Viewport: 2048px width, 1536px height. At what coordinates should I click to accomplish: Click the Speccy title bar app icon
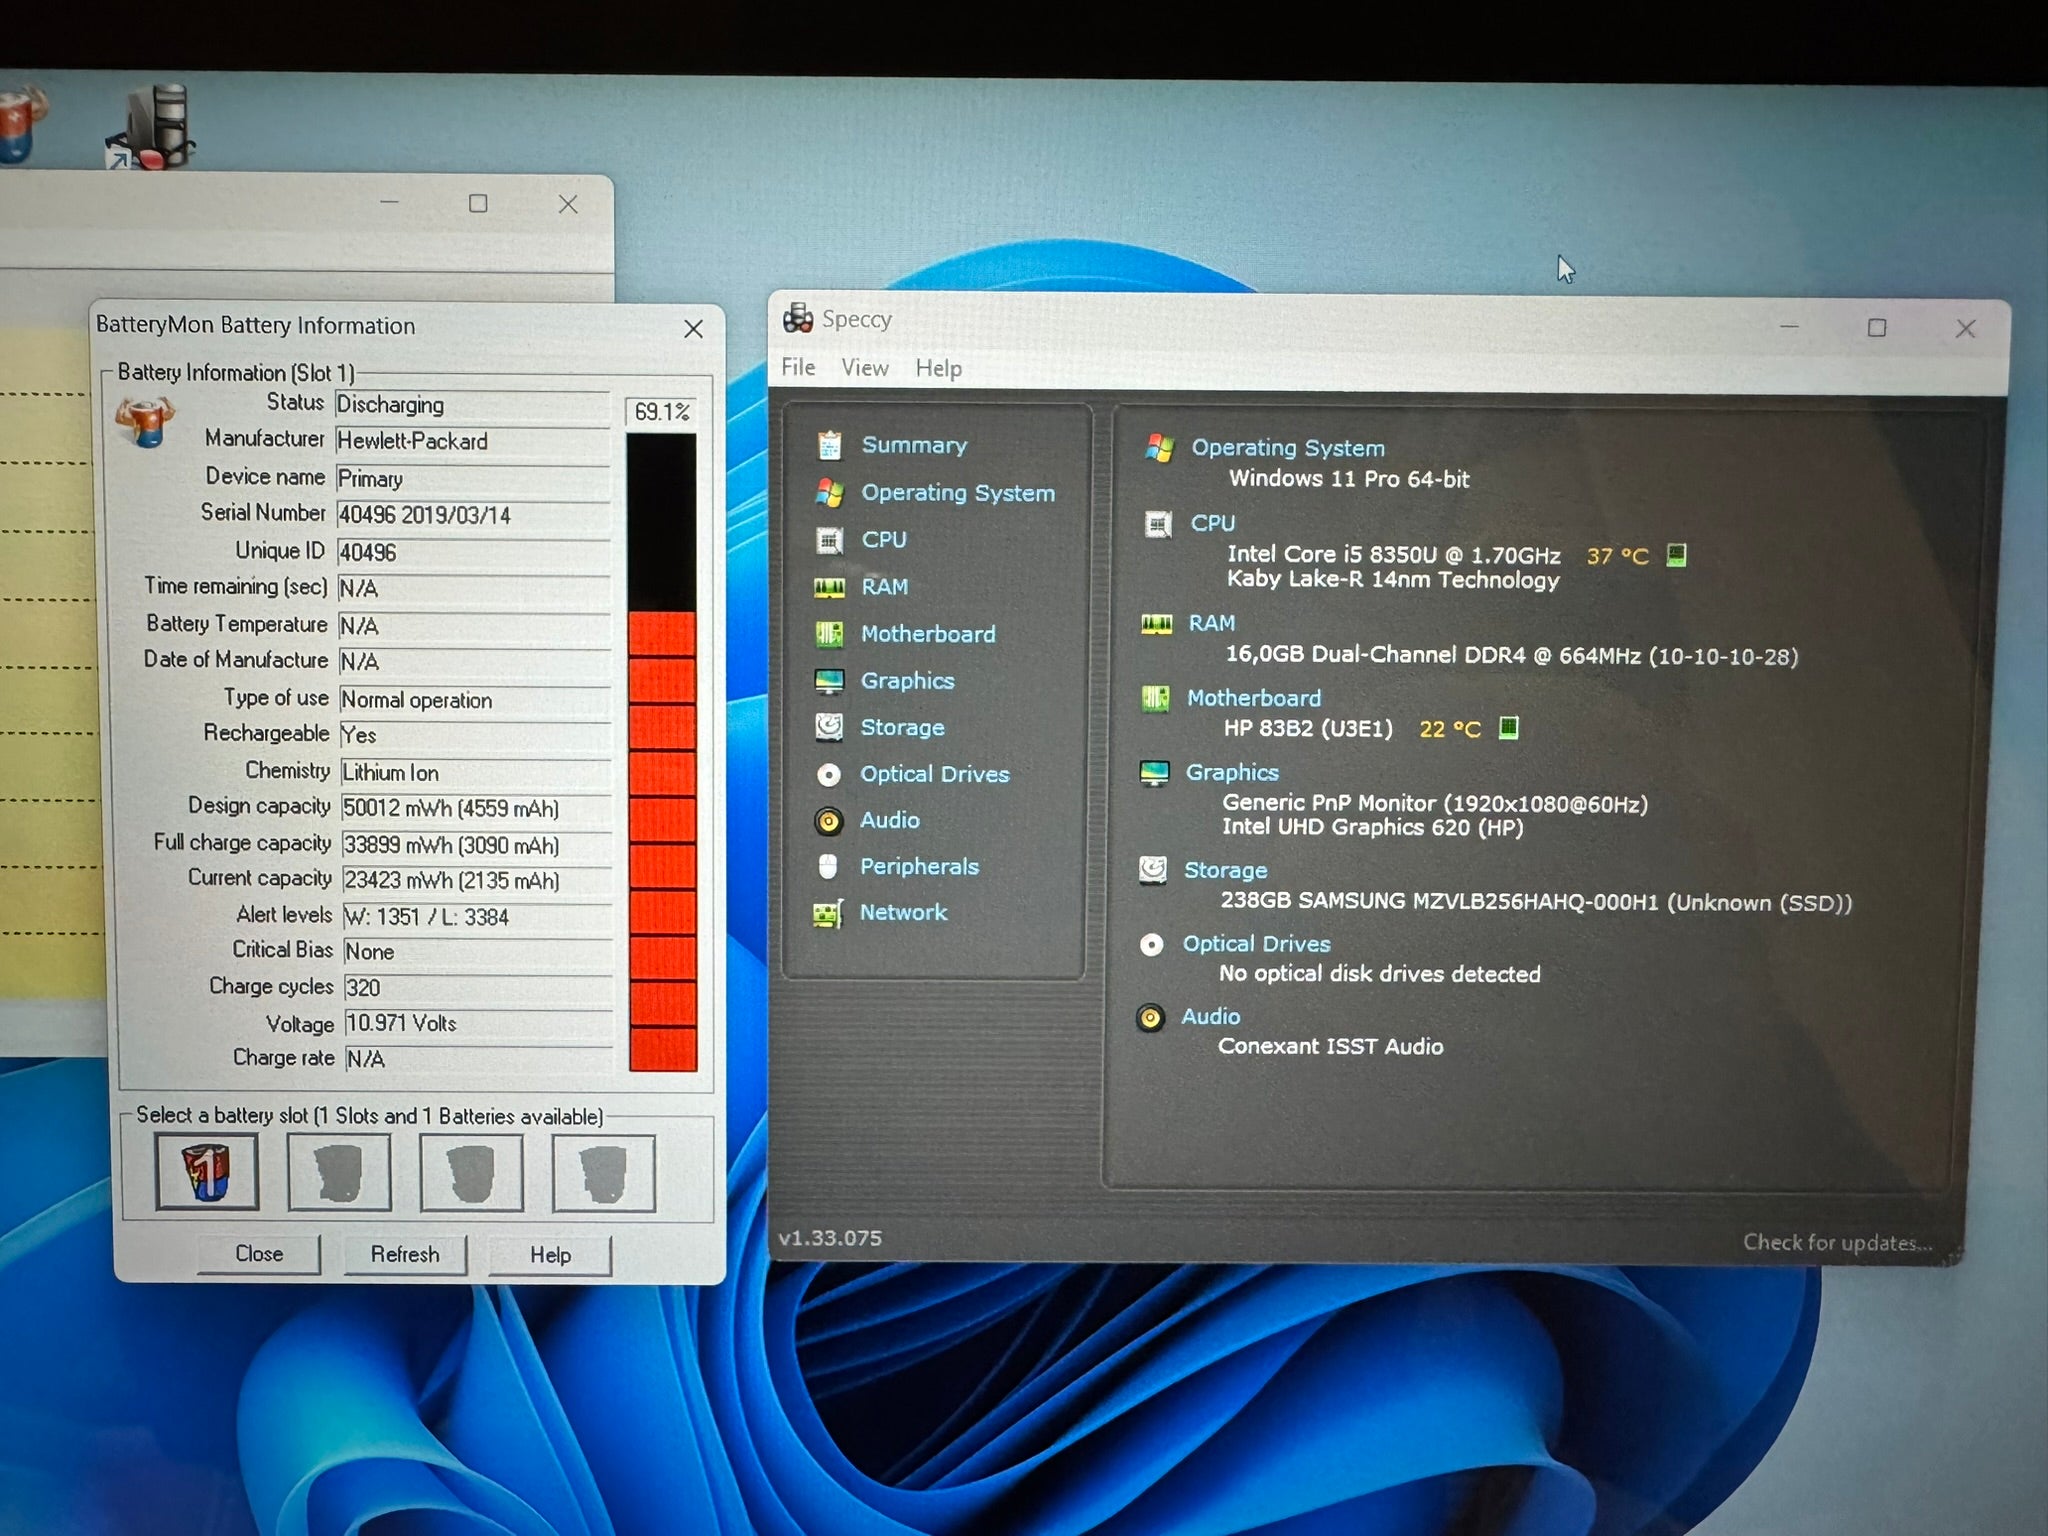[797, 318]
